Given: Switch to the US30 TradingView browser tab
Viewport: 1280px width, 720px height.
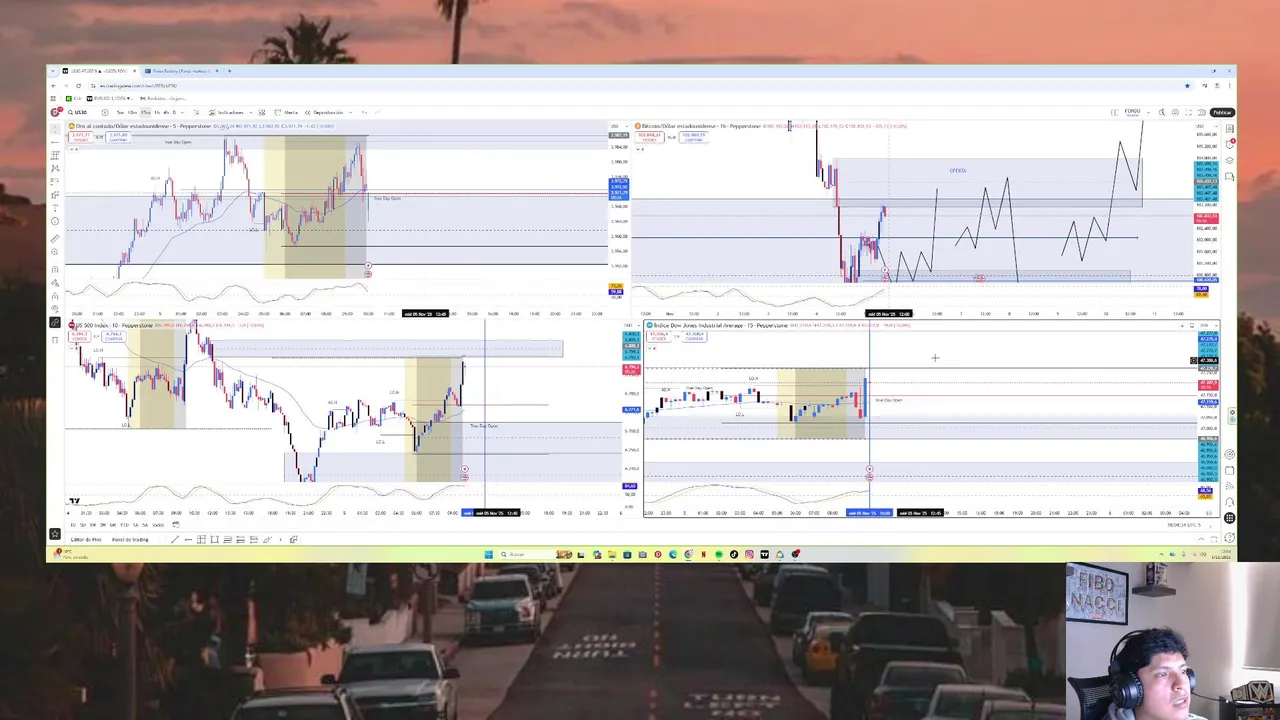Looking at the screenshot, I should [x=99, y=71].
